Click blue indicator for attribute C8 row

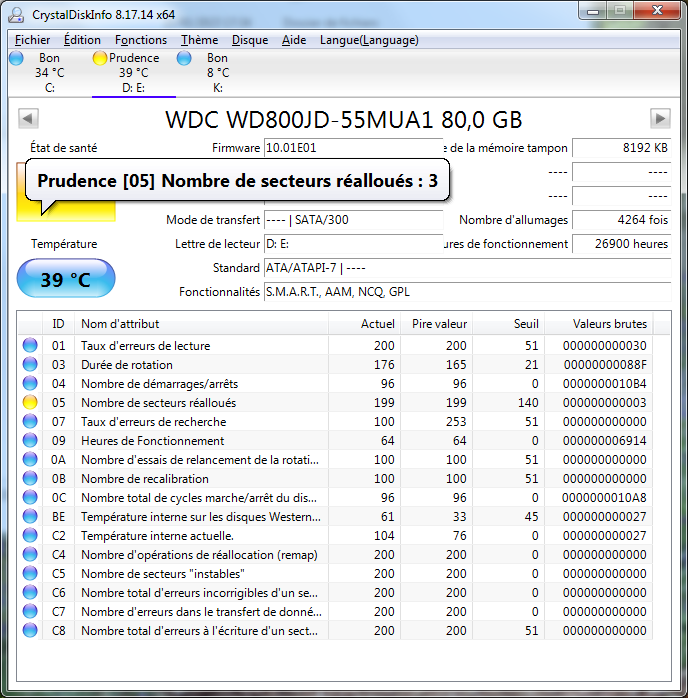[x=30, y=631]
